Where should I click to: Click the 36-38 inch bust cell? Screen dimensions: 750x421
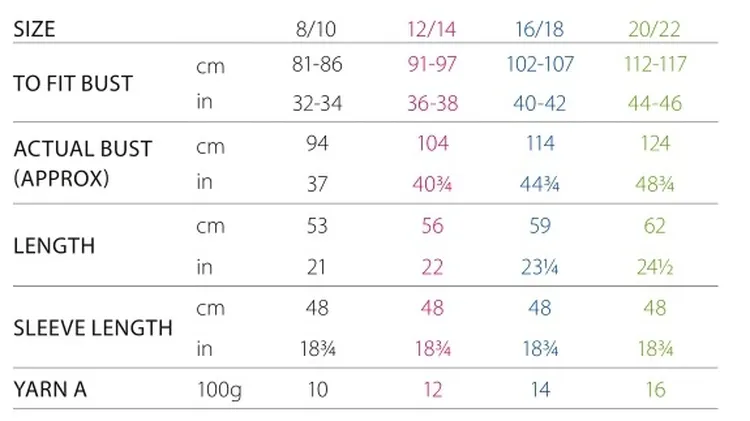[x=432, y=101]
